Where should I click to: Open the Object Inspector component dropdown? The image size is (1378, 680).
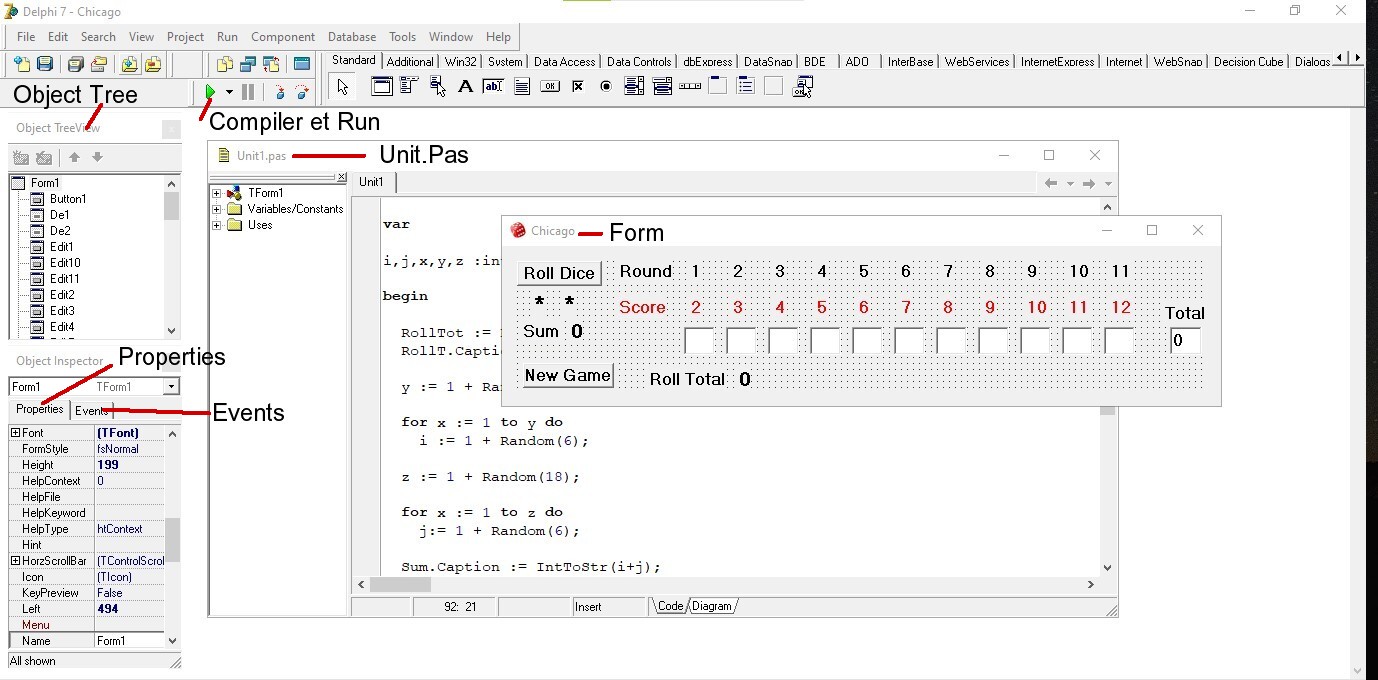pos(172,387)
